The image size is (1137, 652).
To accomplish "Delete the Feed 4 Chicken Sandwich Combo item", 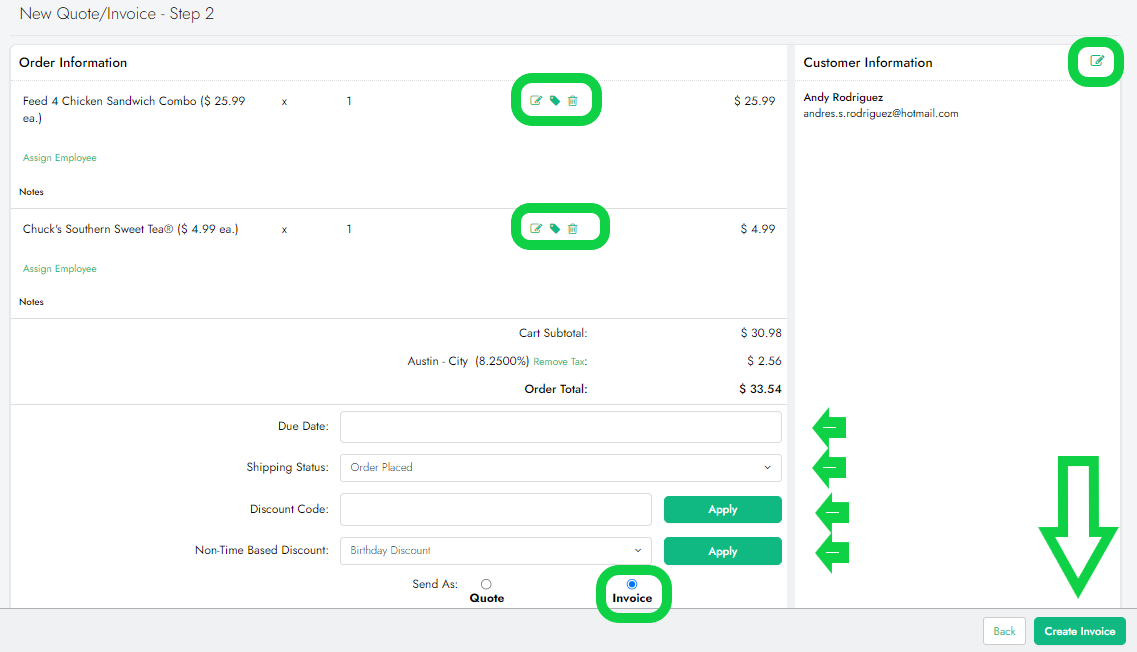I will [x=573, y=101].
